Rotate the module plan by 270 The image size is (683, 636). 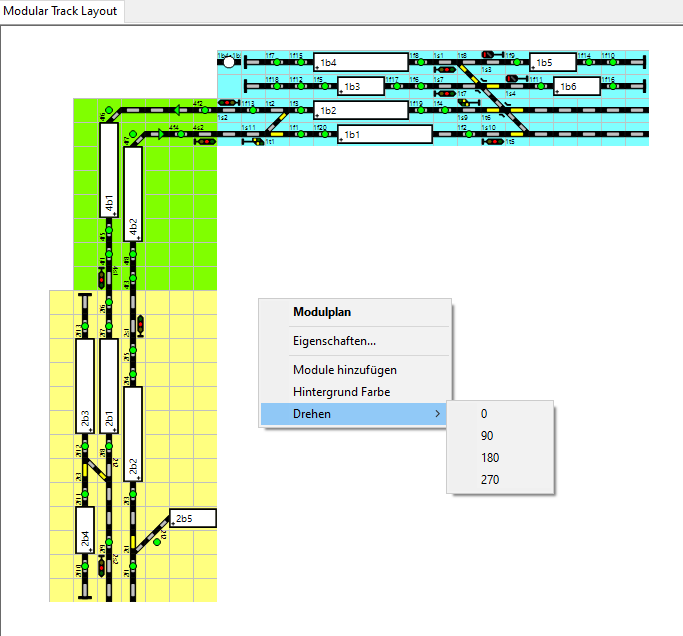click(x=489, y=480)
